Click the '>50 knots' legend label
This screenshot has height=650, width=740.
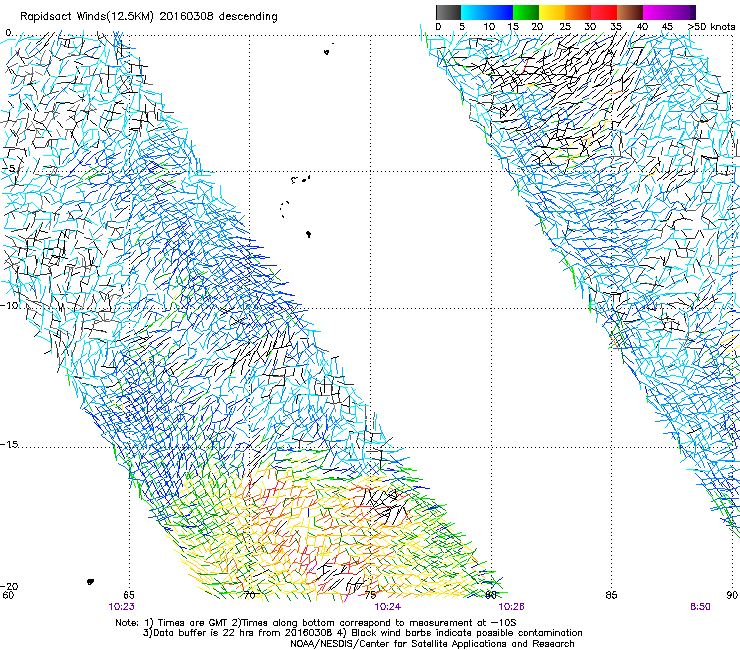[x=712, y=26]
